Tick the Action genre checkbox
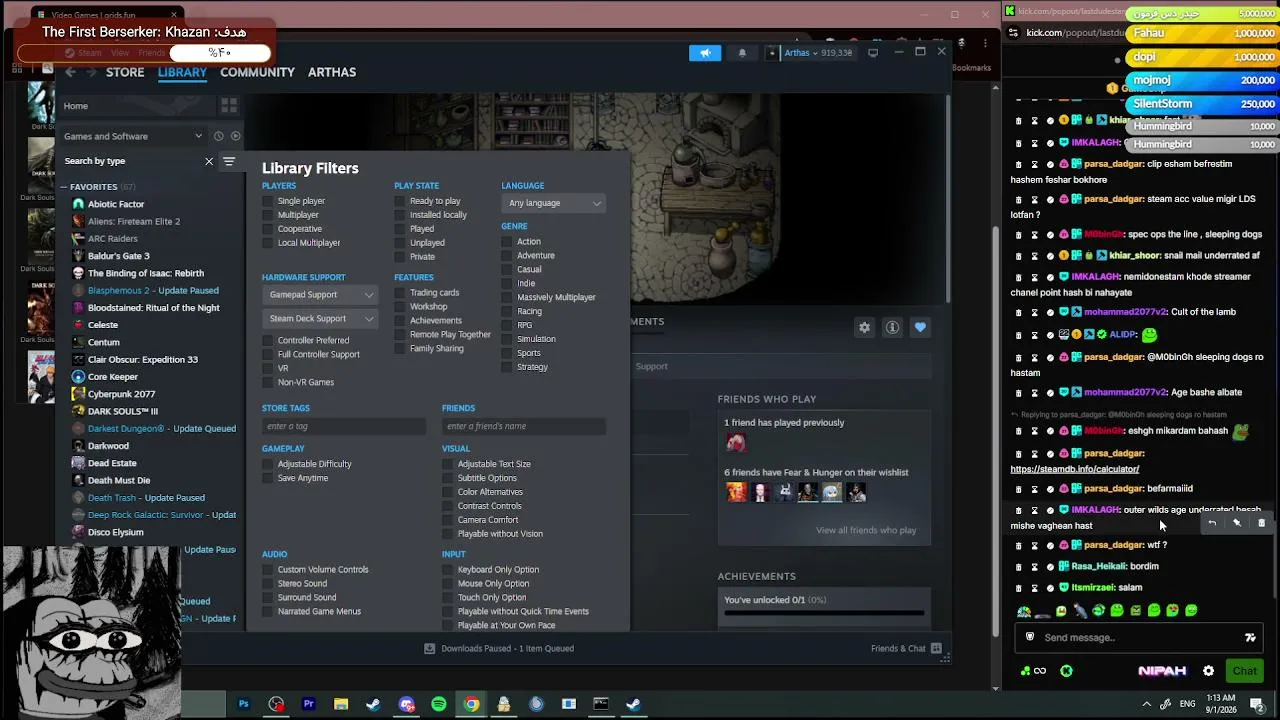The image size is (1280, 720). (x=507, y=241)
